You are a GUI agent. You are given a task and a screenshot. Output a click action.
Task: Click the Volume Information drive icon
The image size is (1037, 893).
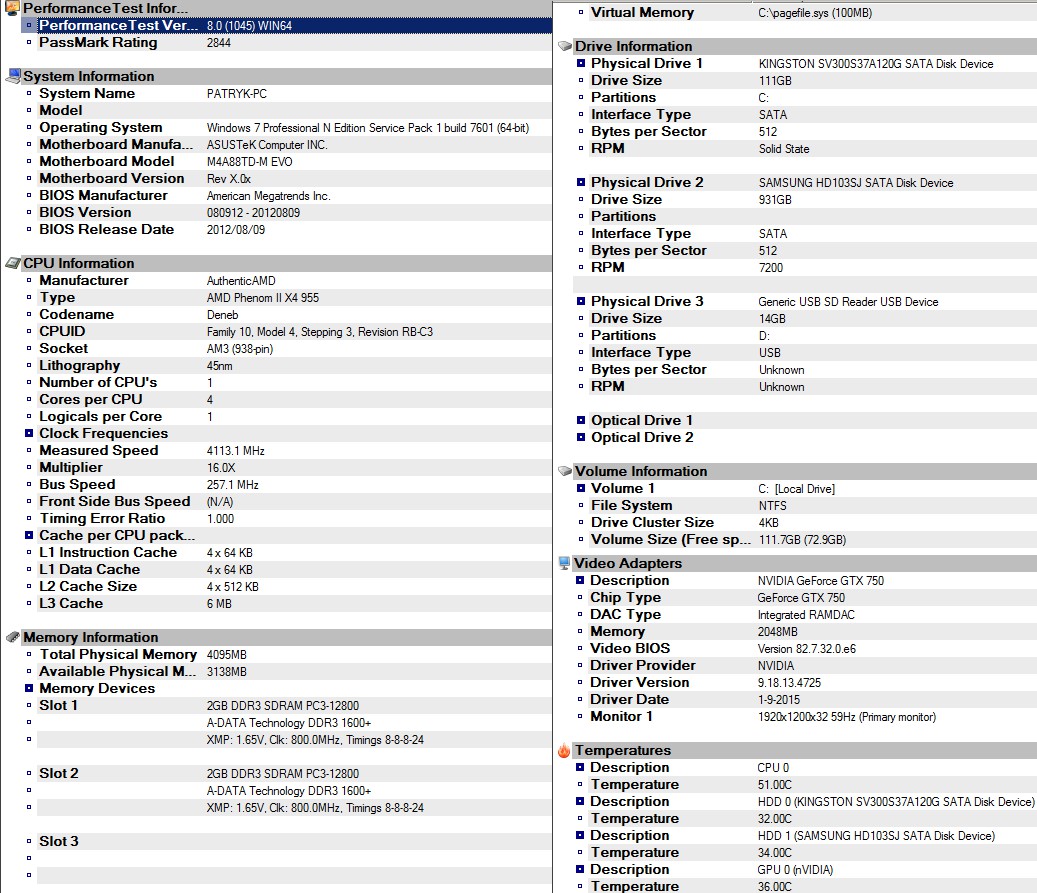[565, 471]
